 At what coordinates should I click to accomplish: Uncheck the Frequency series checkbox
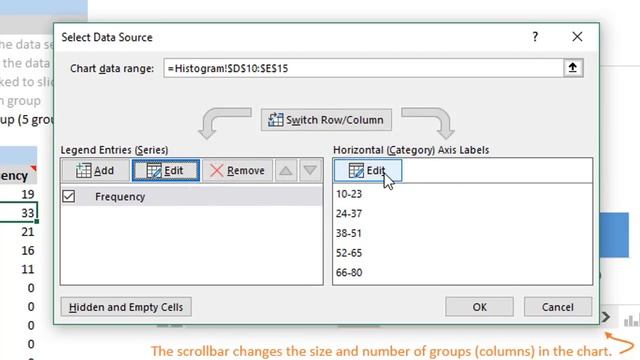[69, 196]
